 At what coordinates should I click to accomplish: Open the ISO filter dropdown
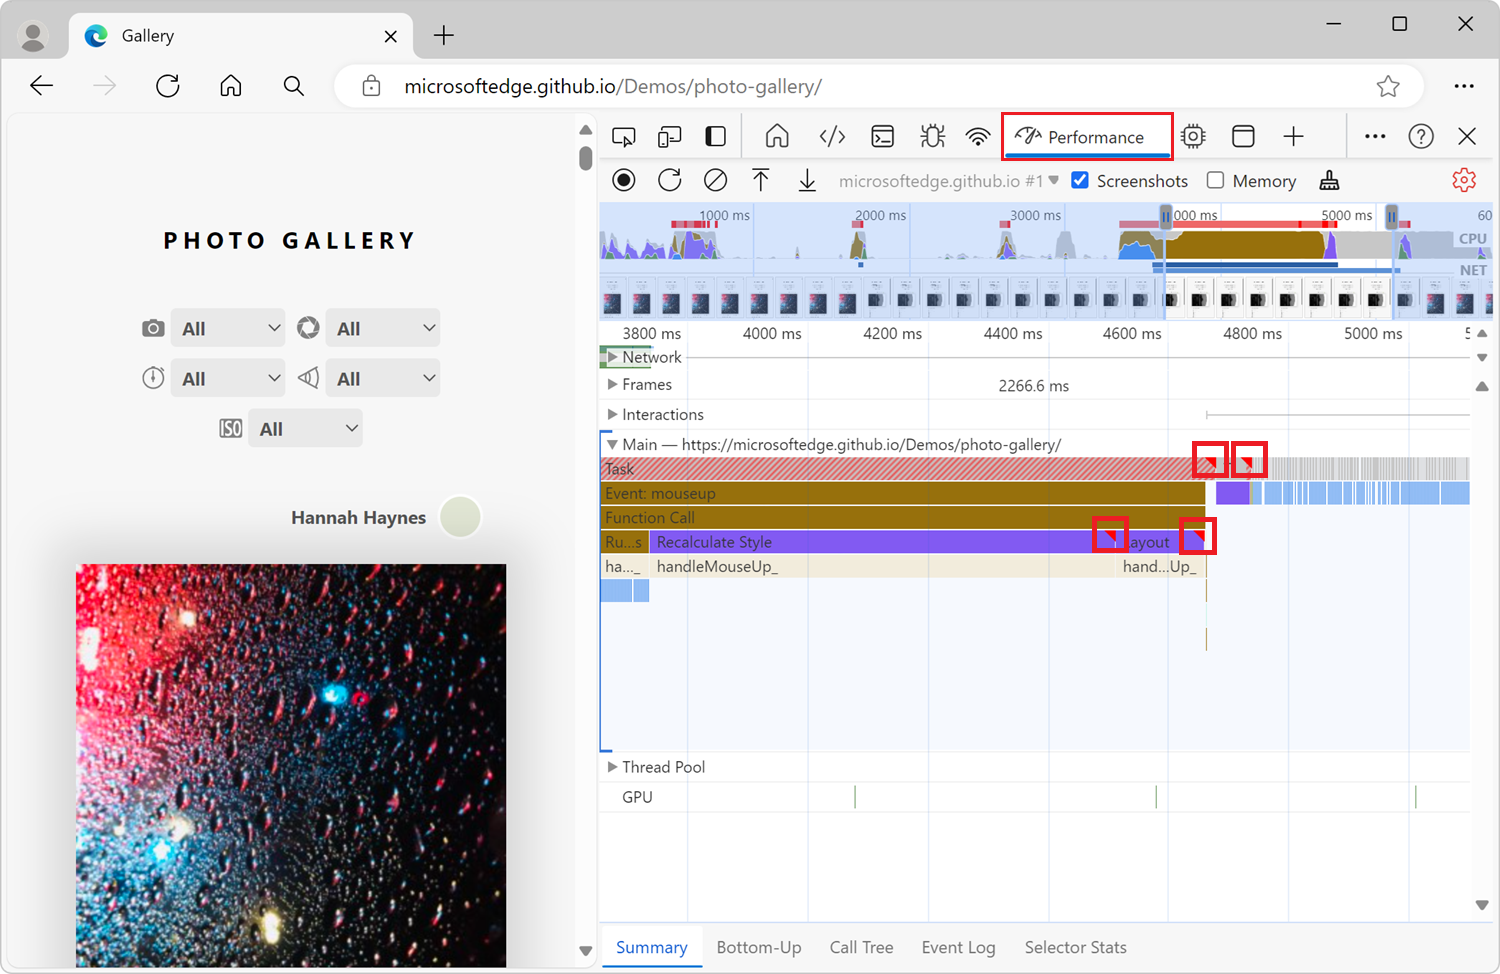pyautogui.click(x=305, y=428)
